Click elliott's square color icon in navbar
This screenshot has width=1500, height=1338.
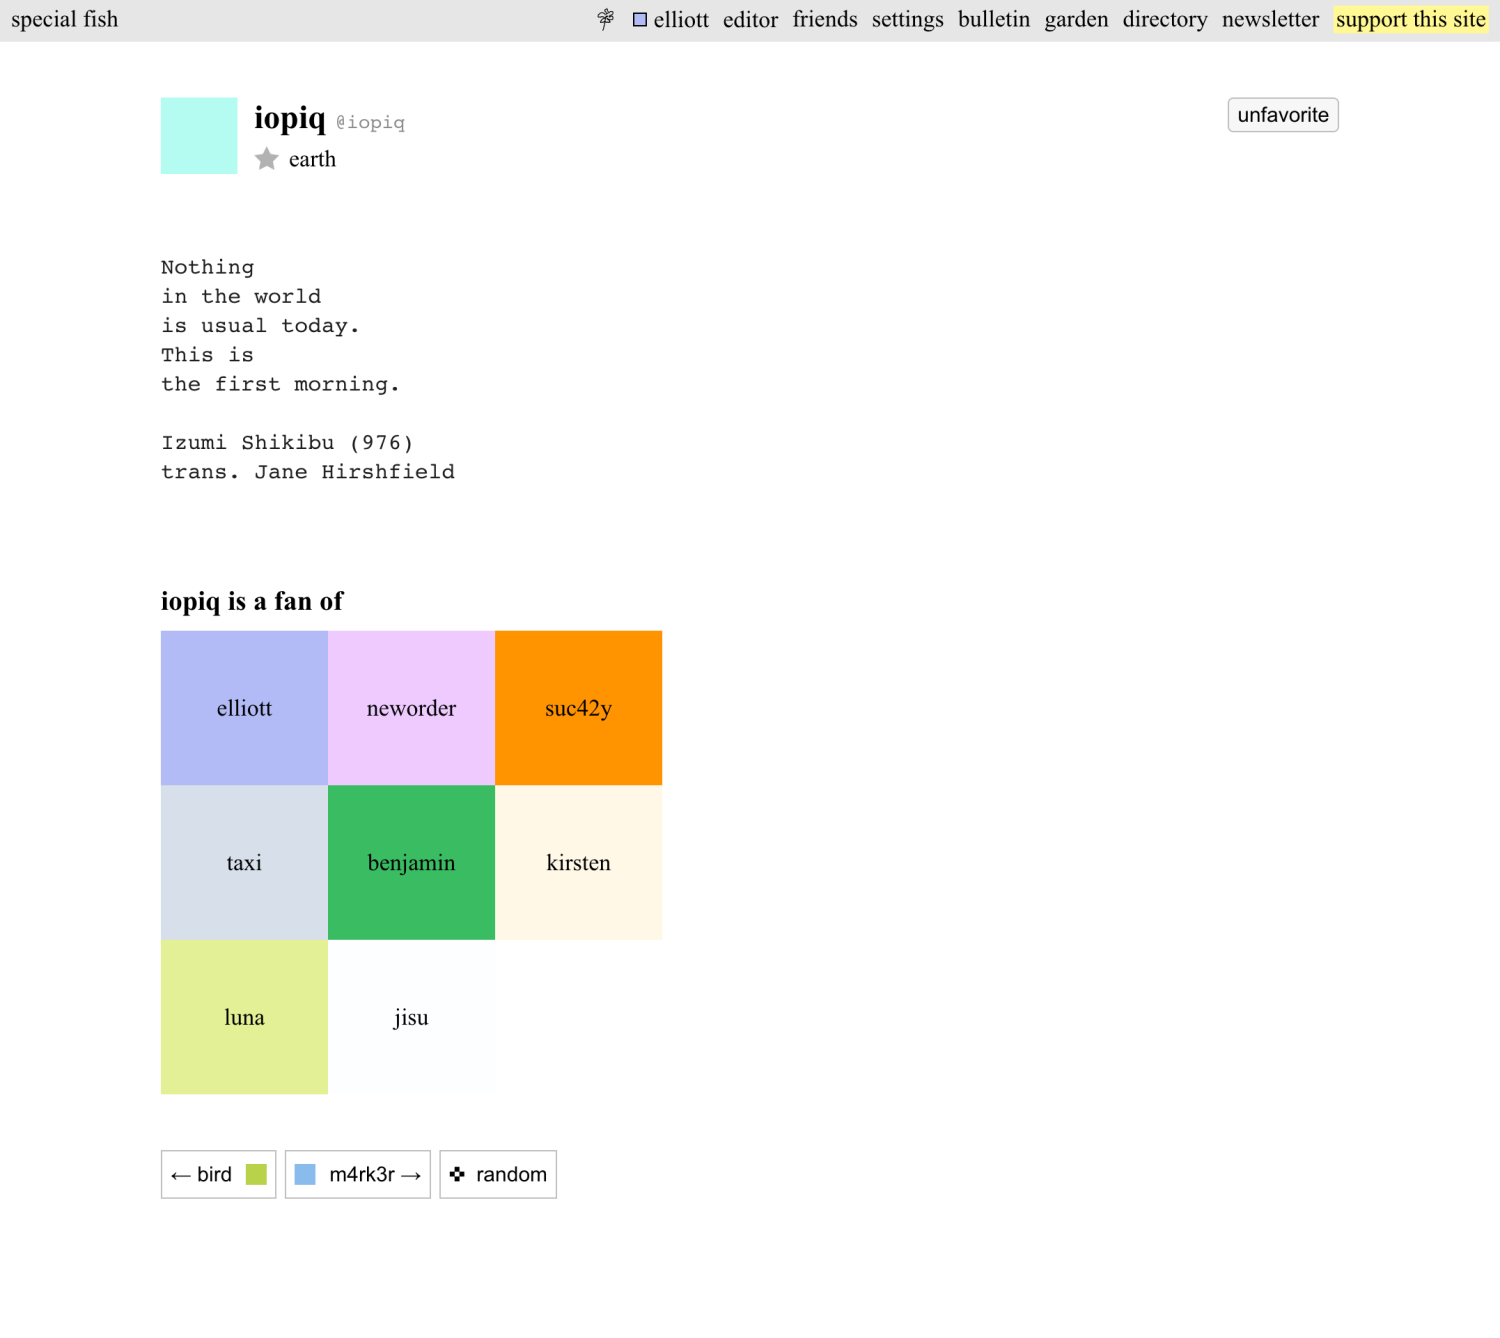(640, 20)
